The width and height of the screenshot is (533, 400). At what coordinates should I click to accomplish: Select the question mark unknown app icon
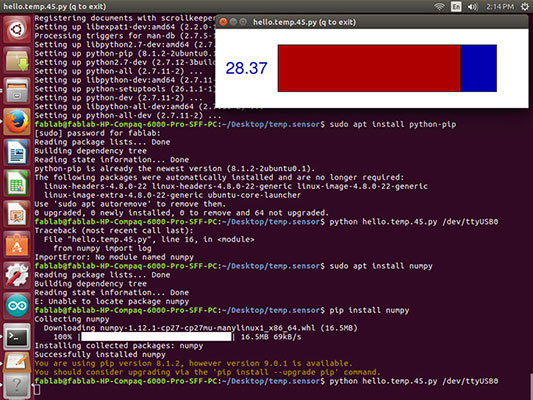pyautogui.click(x=17, y=386)
